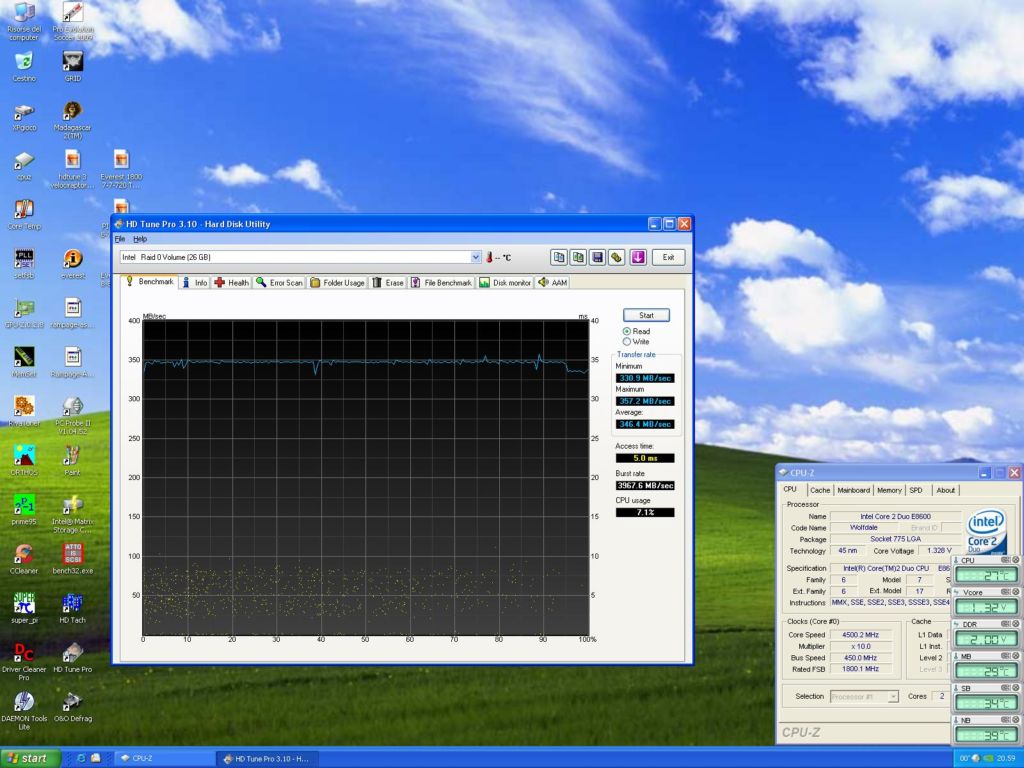Click the Vcore gauge showing 1.32 V

click(986, 607)
